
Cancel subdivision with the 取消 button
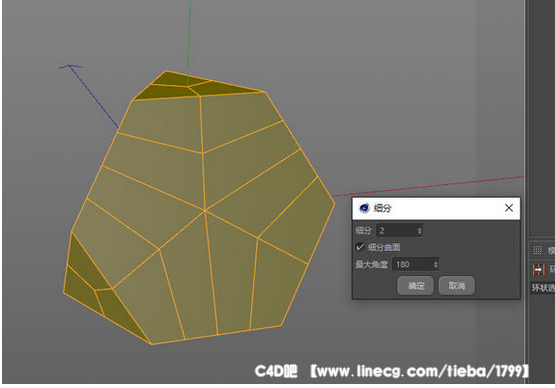click(x=457, y=285)
